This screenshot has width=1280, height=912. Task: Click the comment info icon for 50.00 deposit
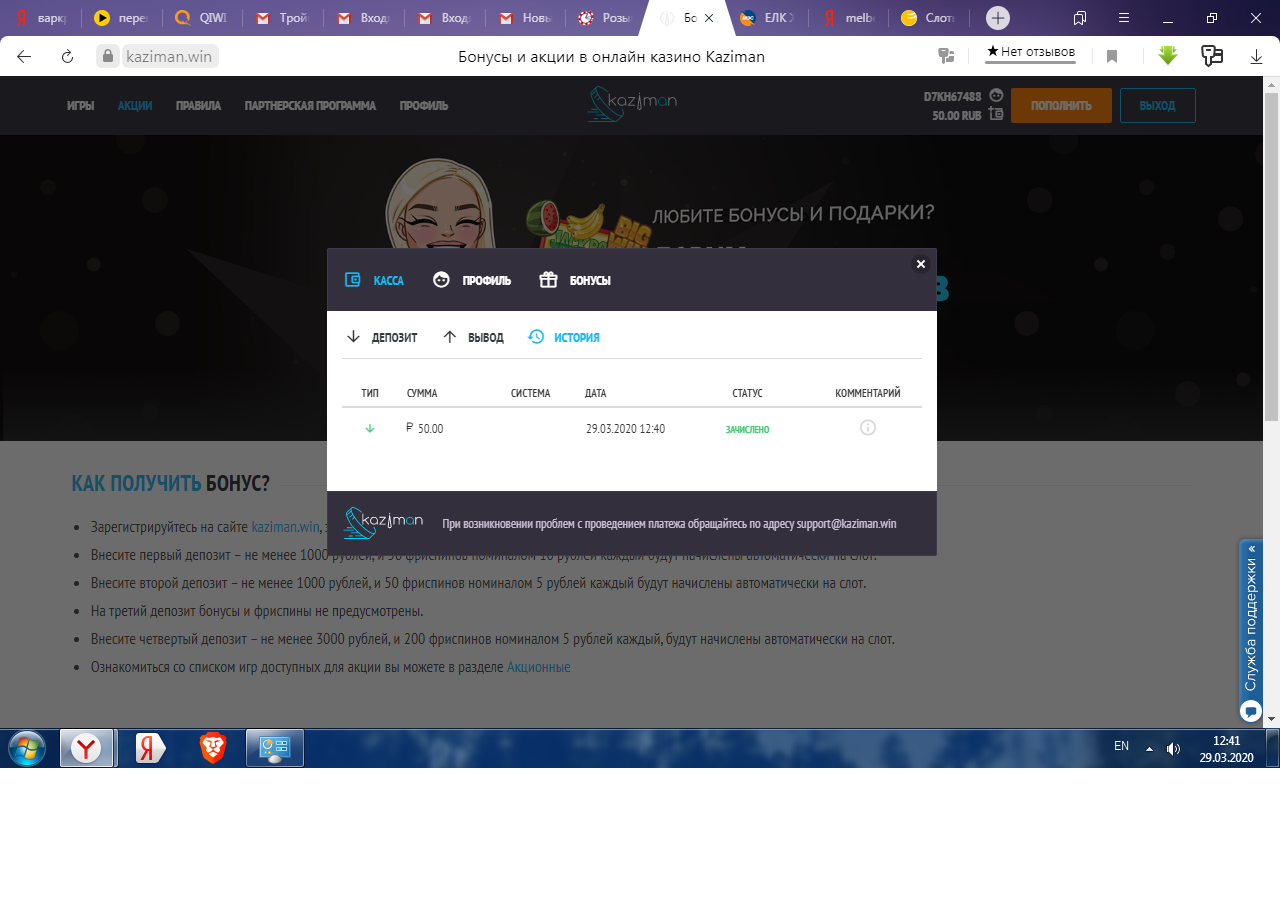coord(868,428)
